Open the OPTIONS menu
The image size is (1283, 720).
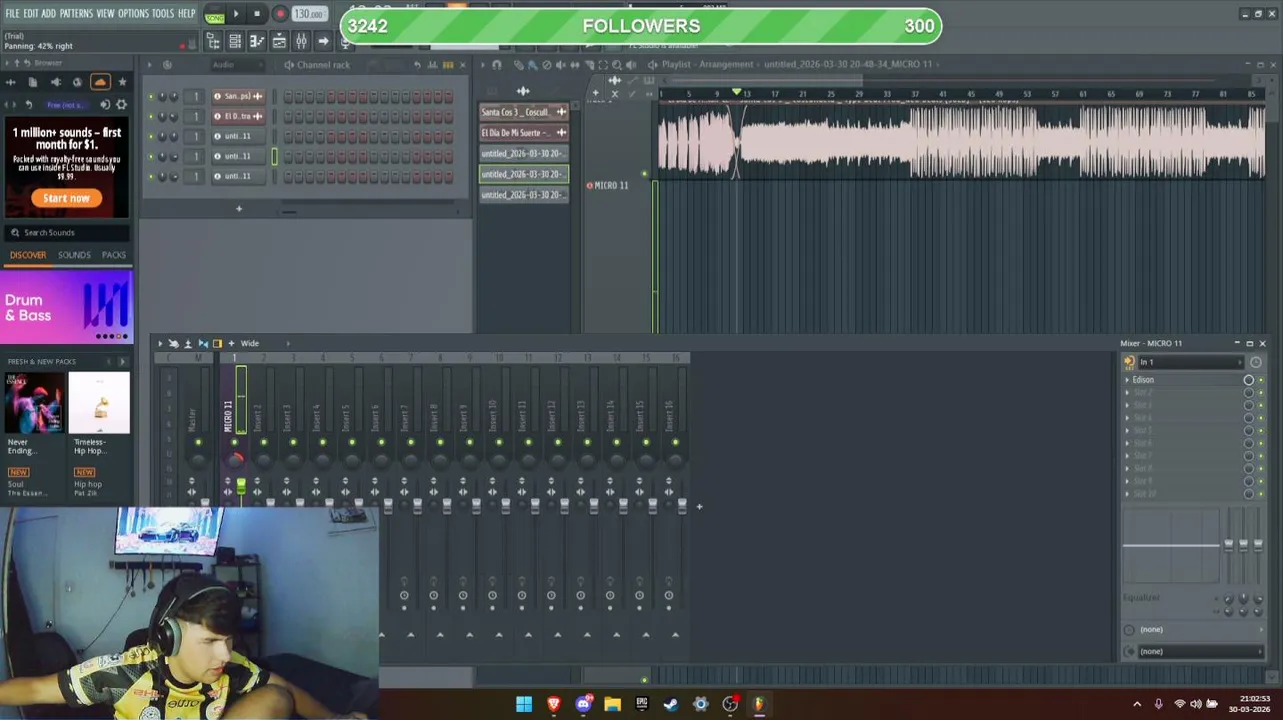click(133, 14)
